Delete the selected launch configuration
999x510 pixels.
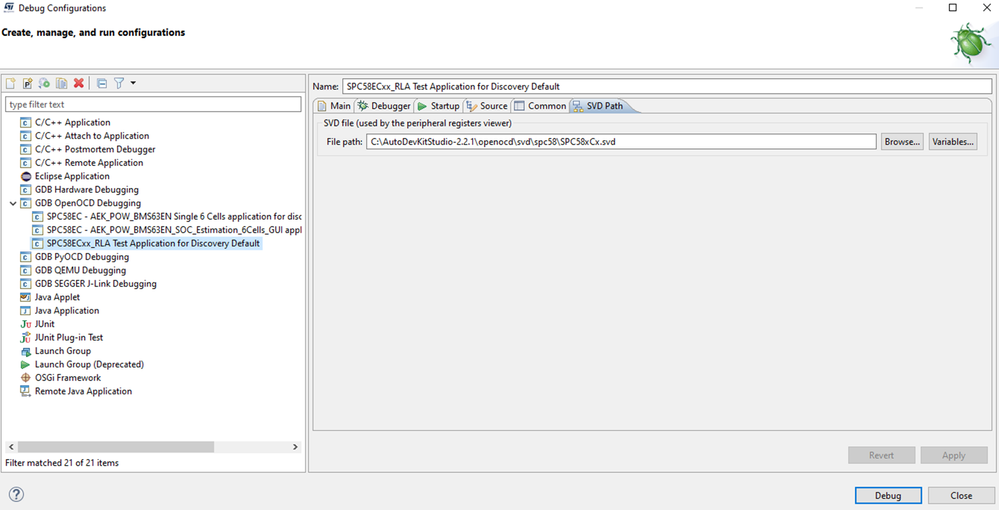79,83
